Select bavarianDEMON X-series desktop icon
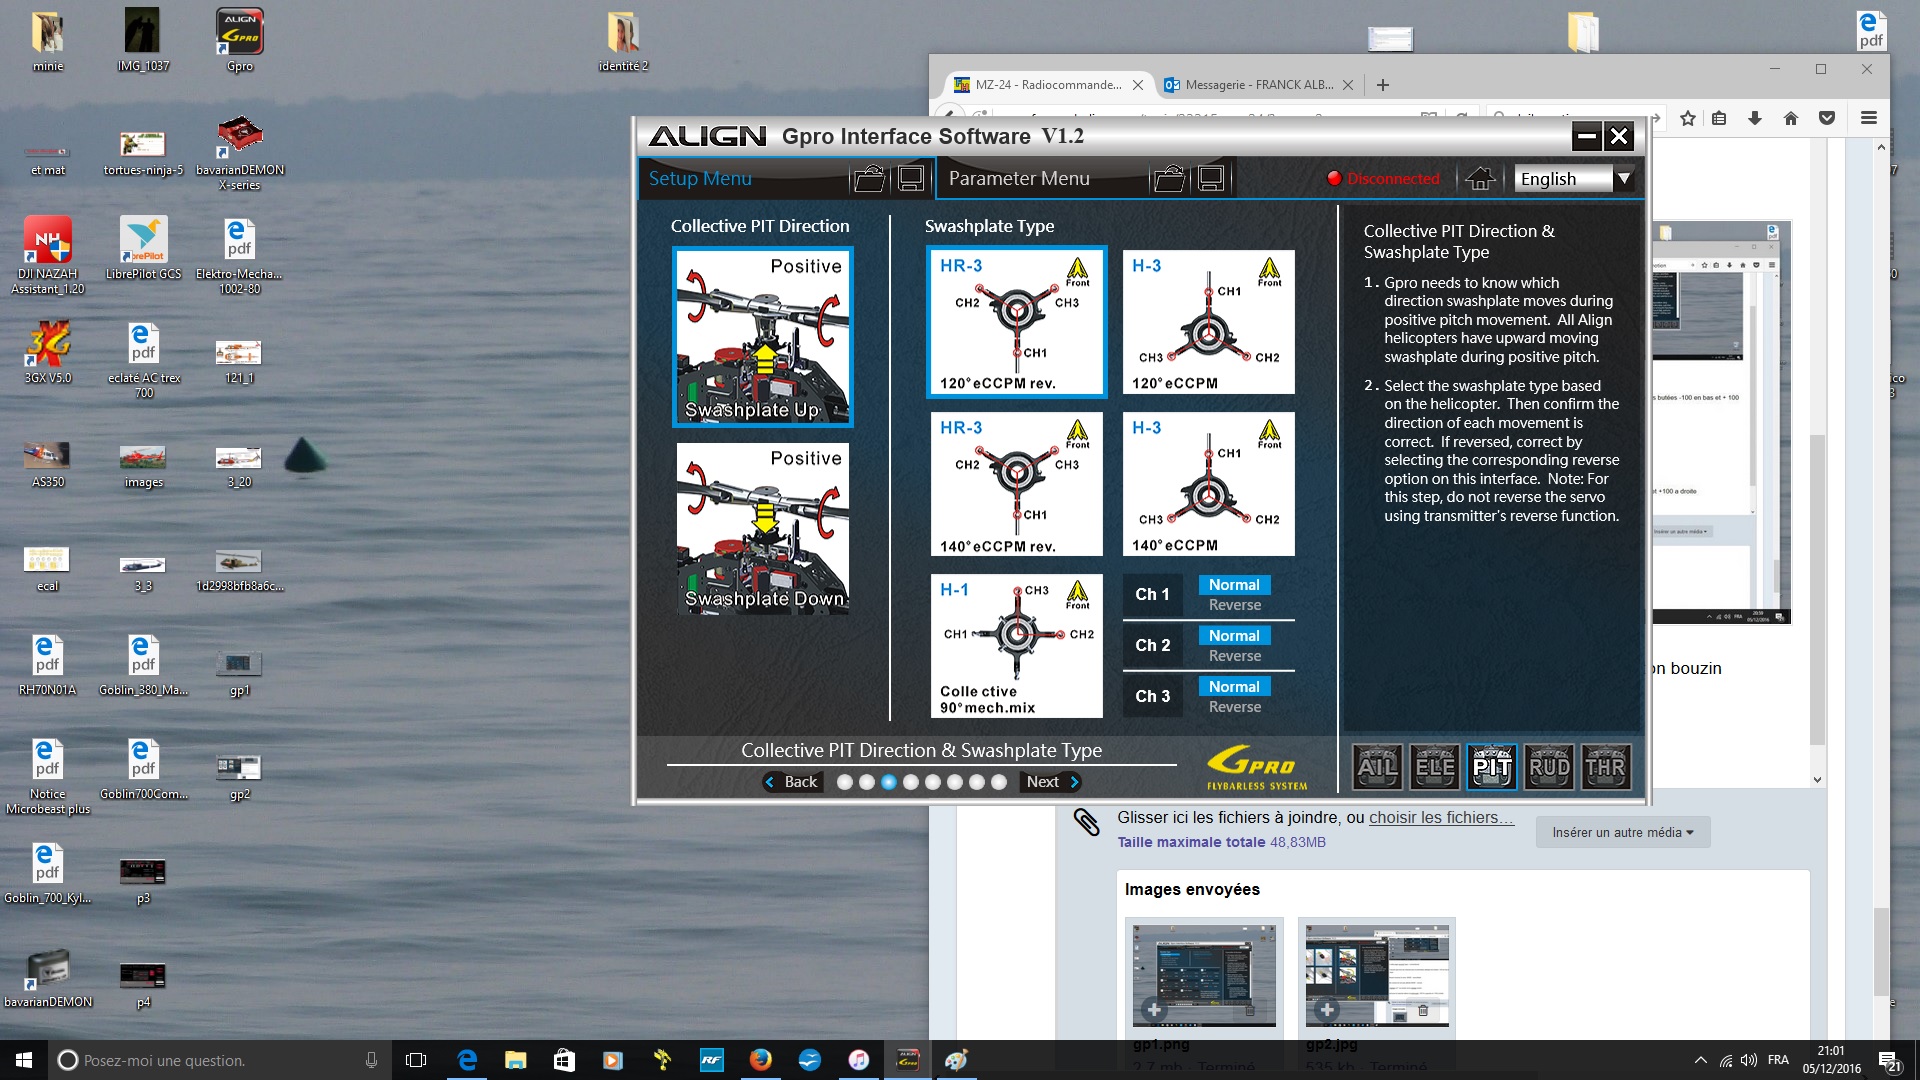This screenshot has width=1920, height=1080. pyautogui.click(x=240, y=152)
